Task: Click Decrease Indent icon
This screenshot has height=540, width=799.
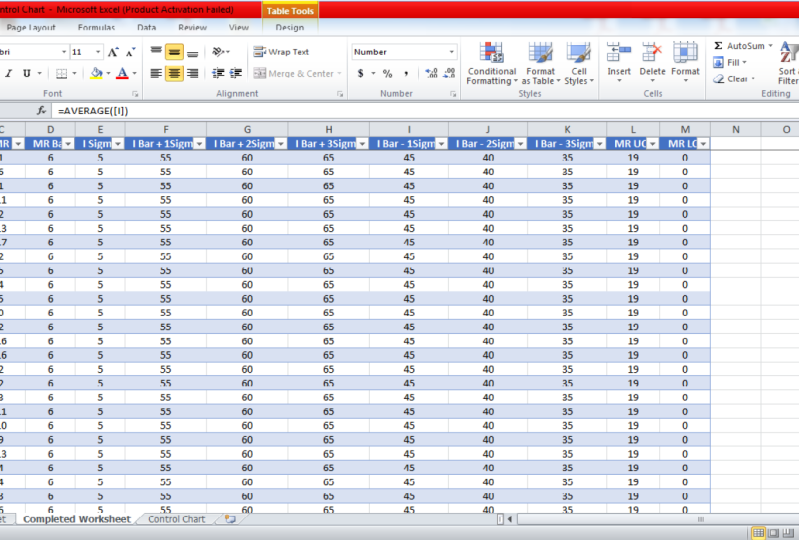Action: (x=218, y=73)
